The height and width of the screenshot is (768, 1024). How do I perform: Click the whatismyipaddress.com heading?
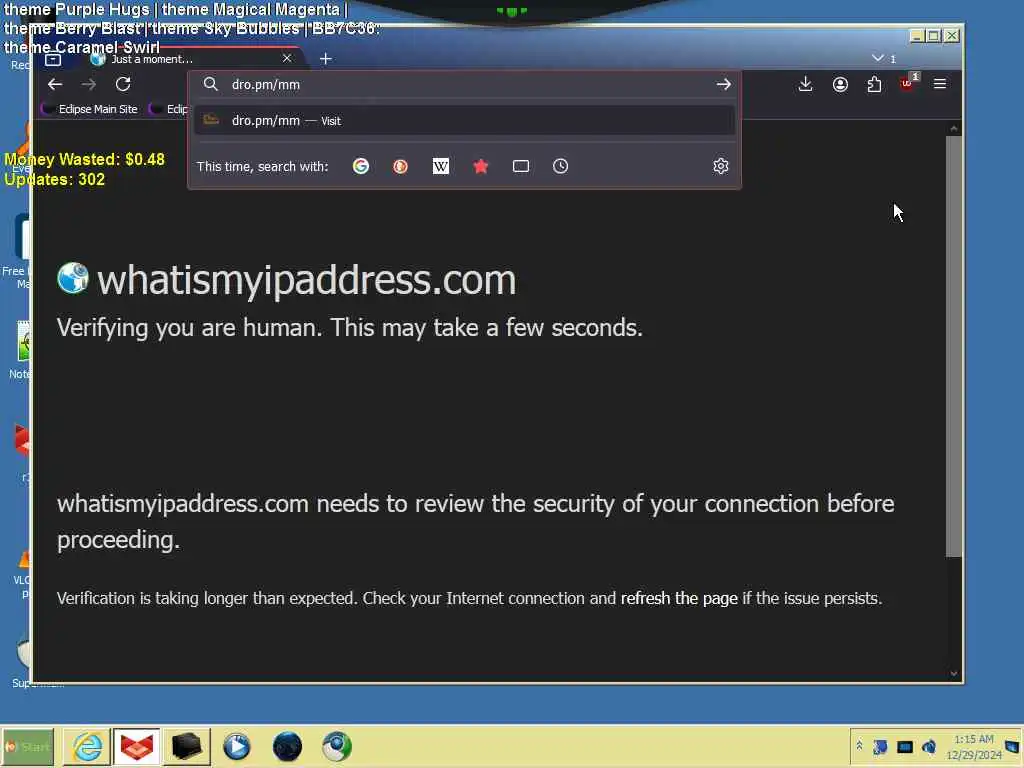(x=306, y=280)
